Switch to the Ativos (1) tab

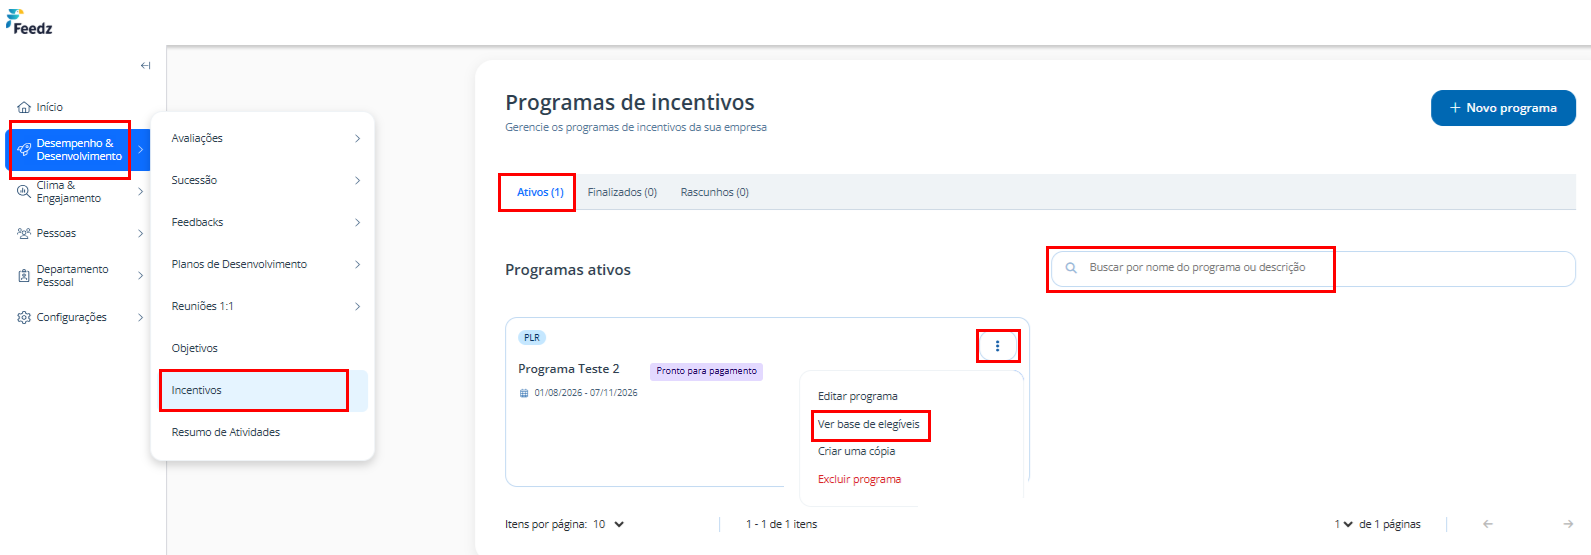click(540, 192)
